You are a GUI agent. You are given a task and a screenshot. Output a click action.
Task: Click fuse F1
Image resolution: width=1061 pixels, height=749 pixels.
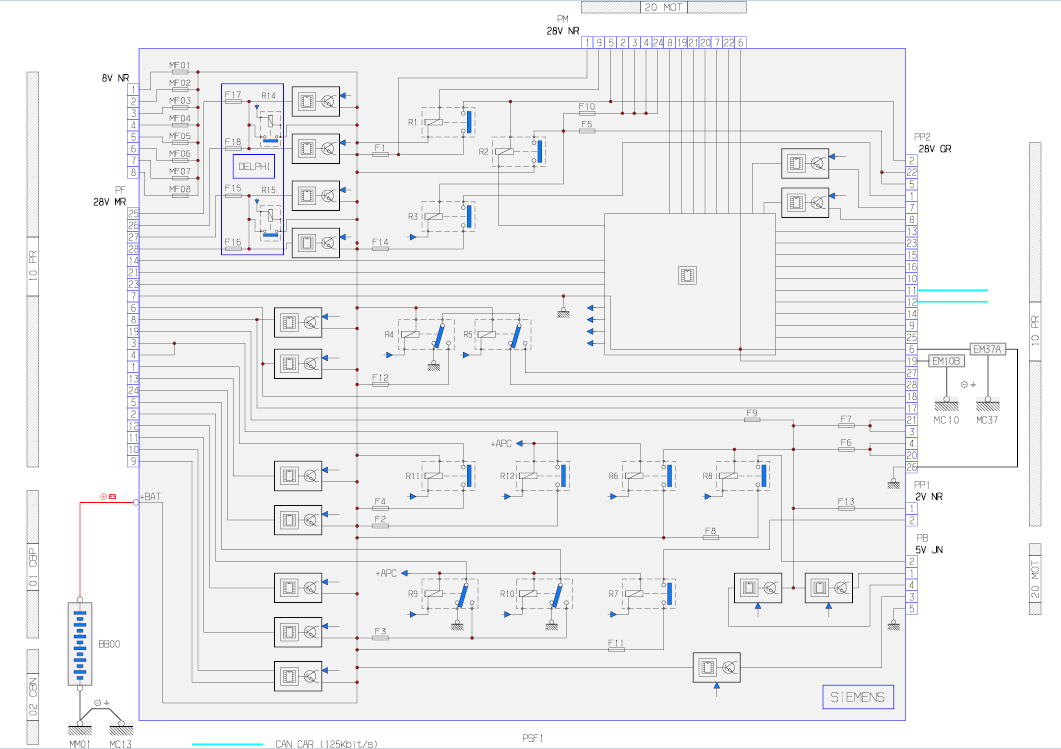click(380, 154)
